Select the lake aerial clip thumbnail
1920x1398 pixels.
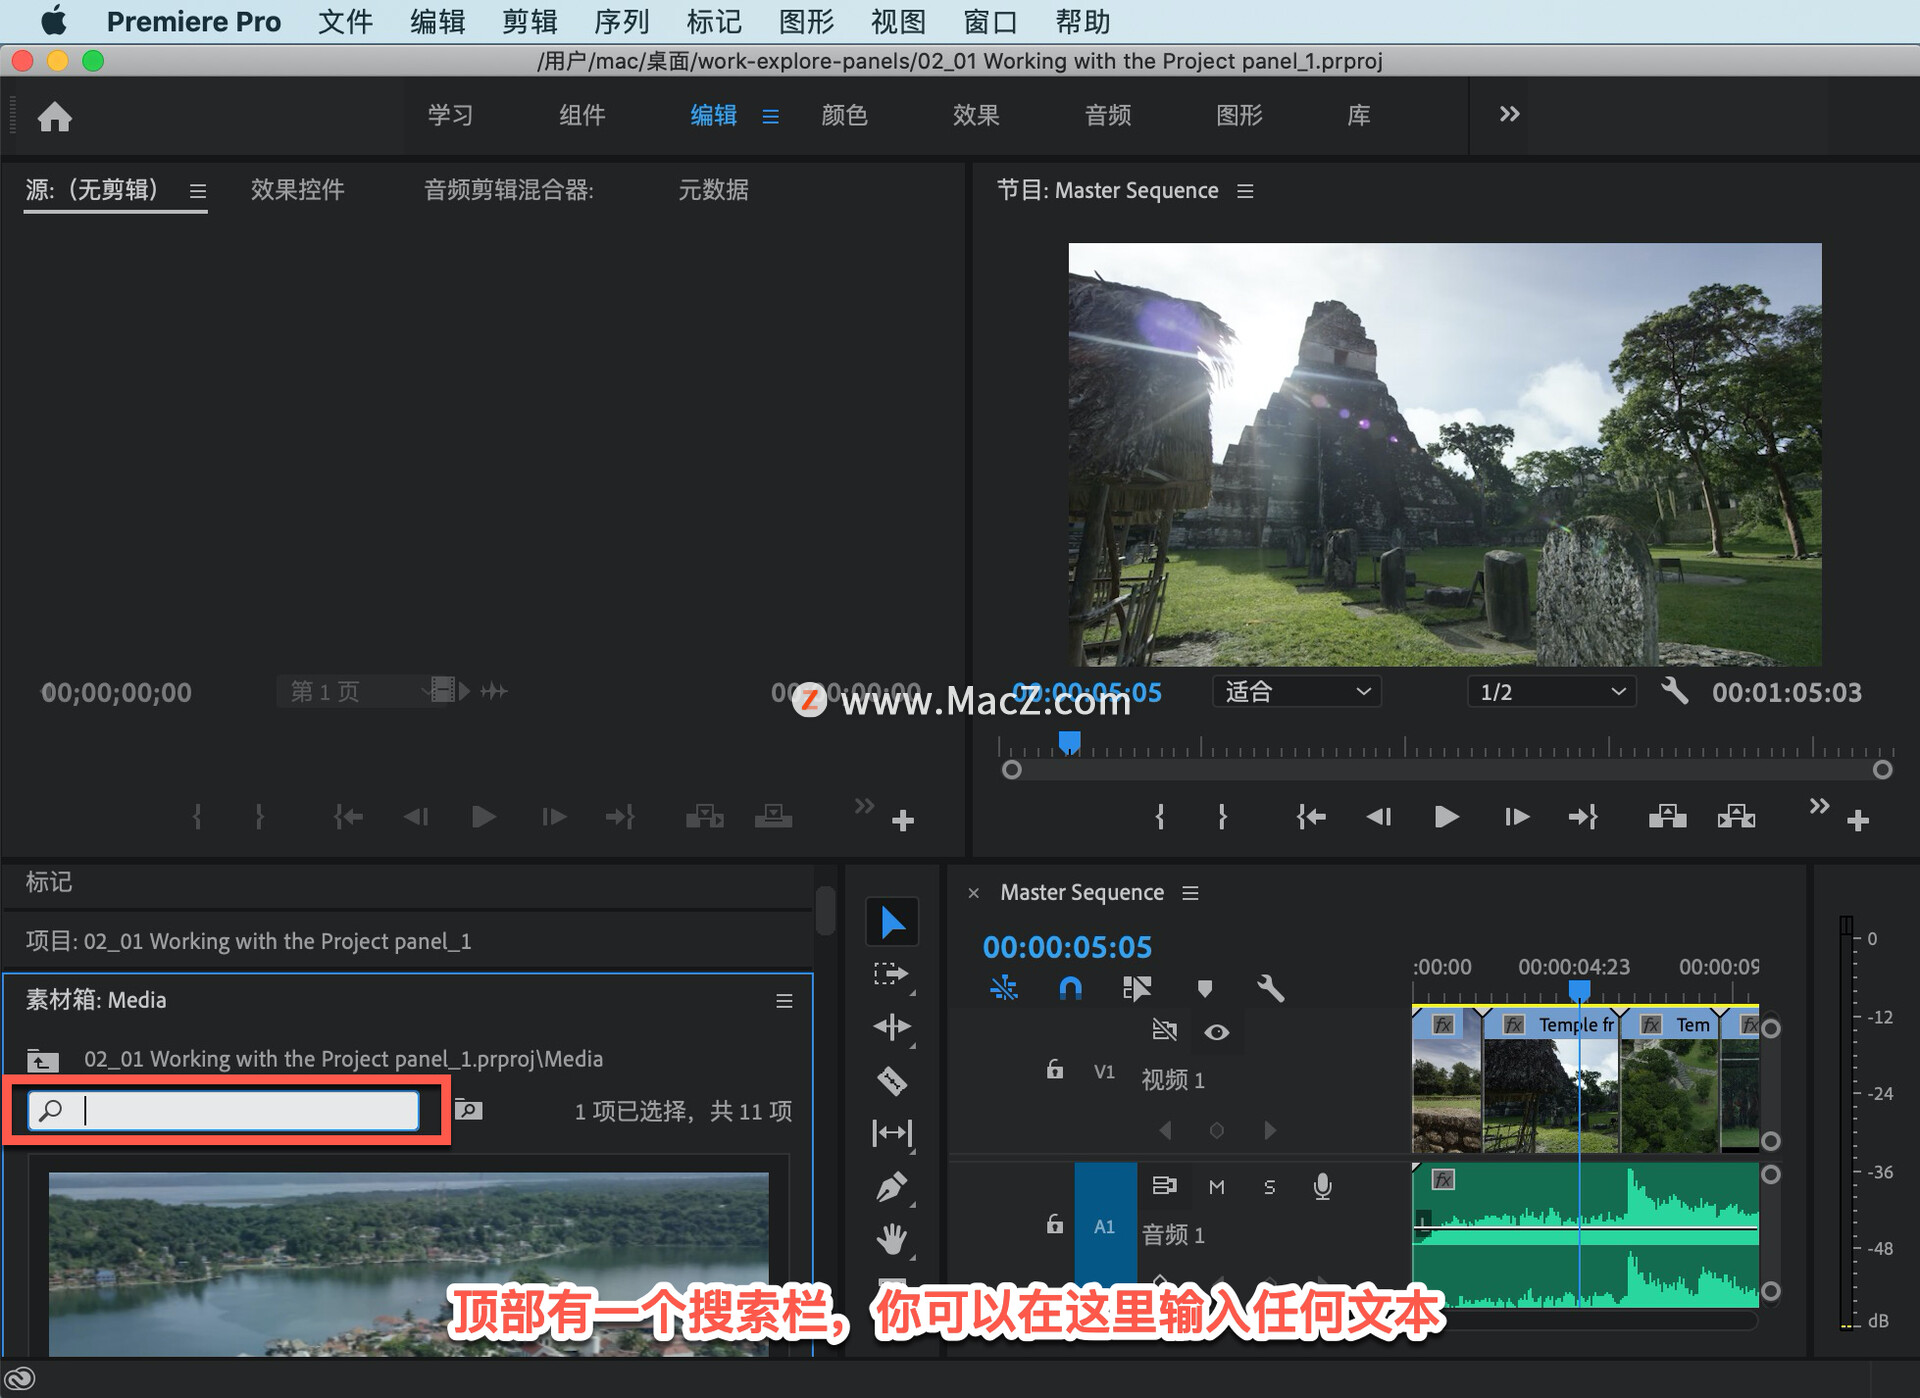408,1264
